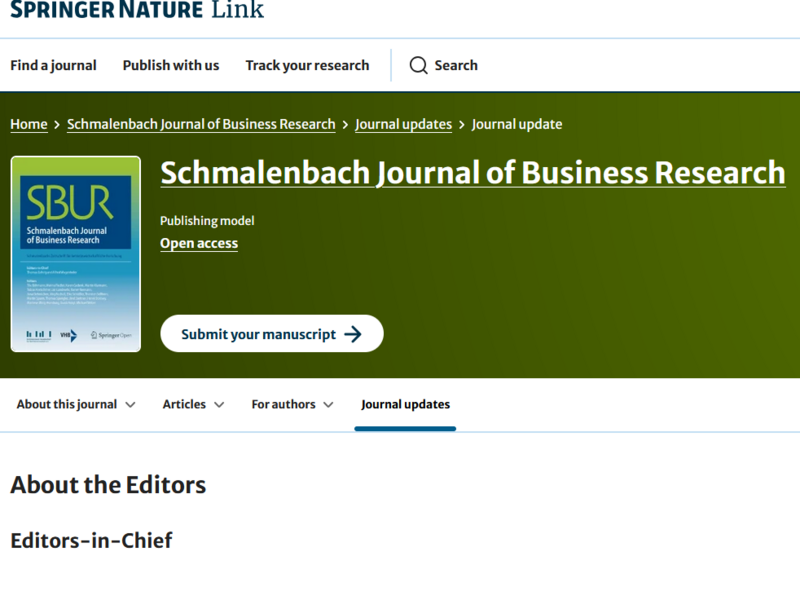Click the Journal updates breadcrumb link
This screenshot has height=600, width=800.
coord(403,124)
